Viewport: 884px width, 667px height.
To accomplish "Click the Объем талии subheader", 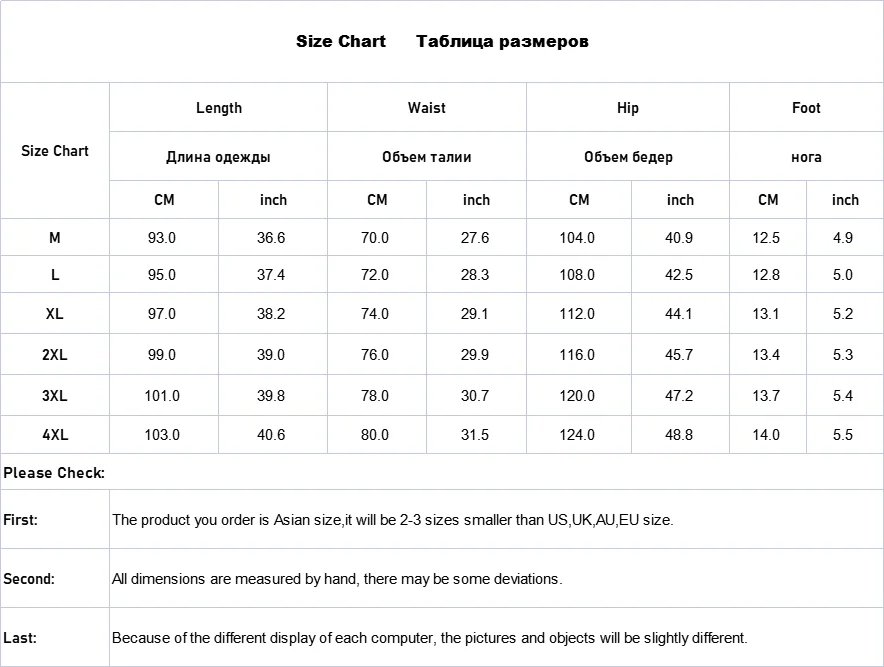I will 427,157.
